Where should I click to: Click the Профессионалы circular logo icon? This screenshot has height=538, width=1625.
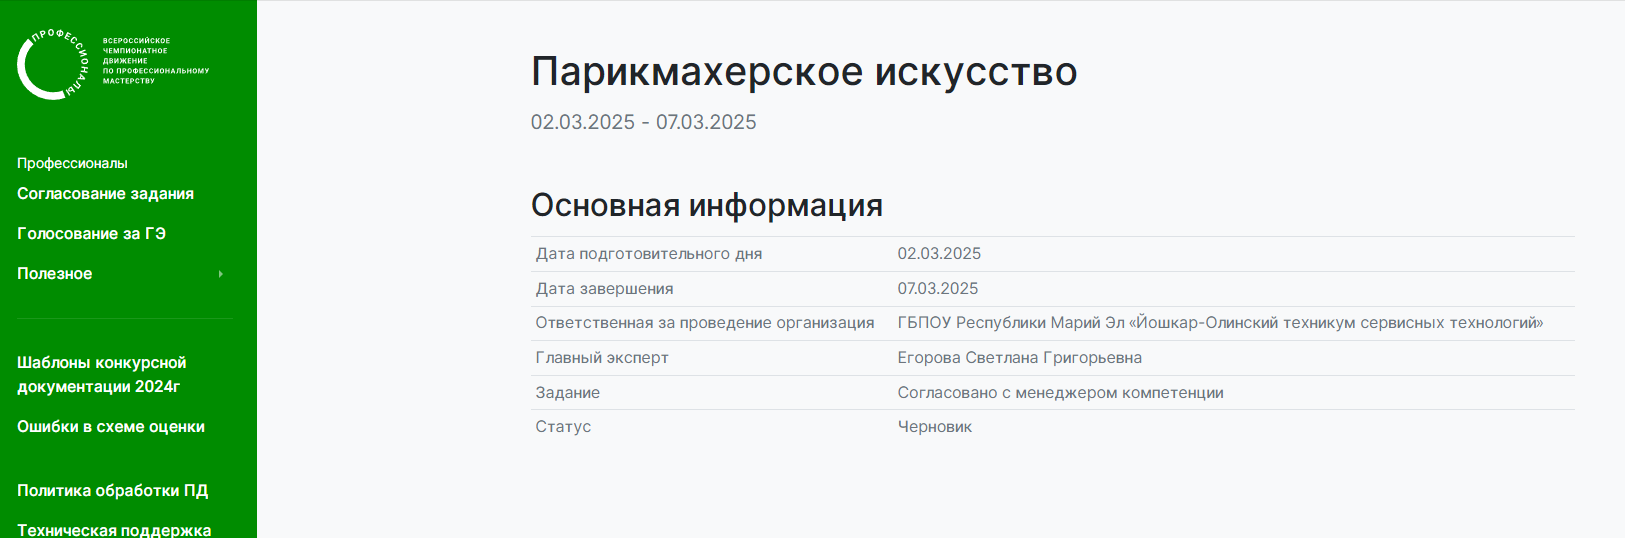pyautogui.click(x=53, y=64)
